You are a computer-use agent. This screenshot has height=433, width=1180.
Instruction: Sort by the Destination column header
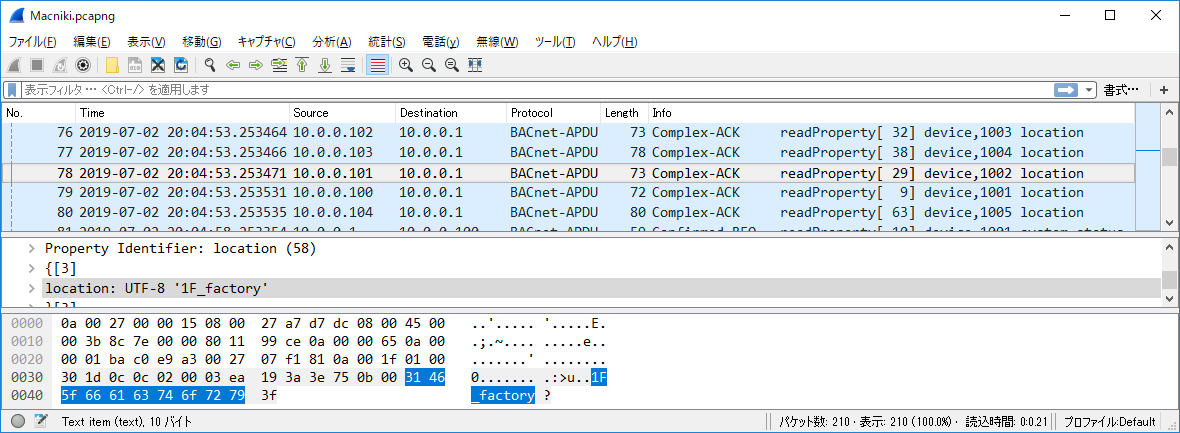451,113
